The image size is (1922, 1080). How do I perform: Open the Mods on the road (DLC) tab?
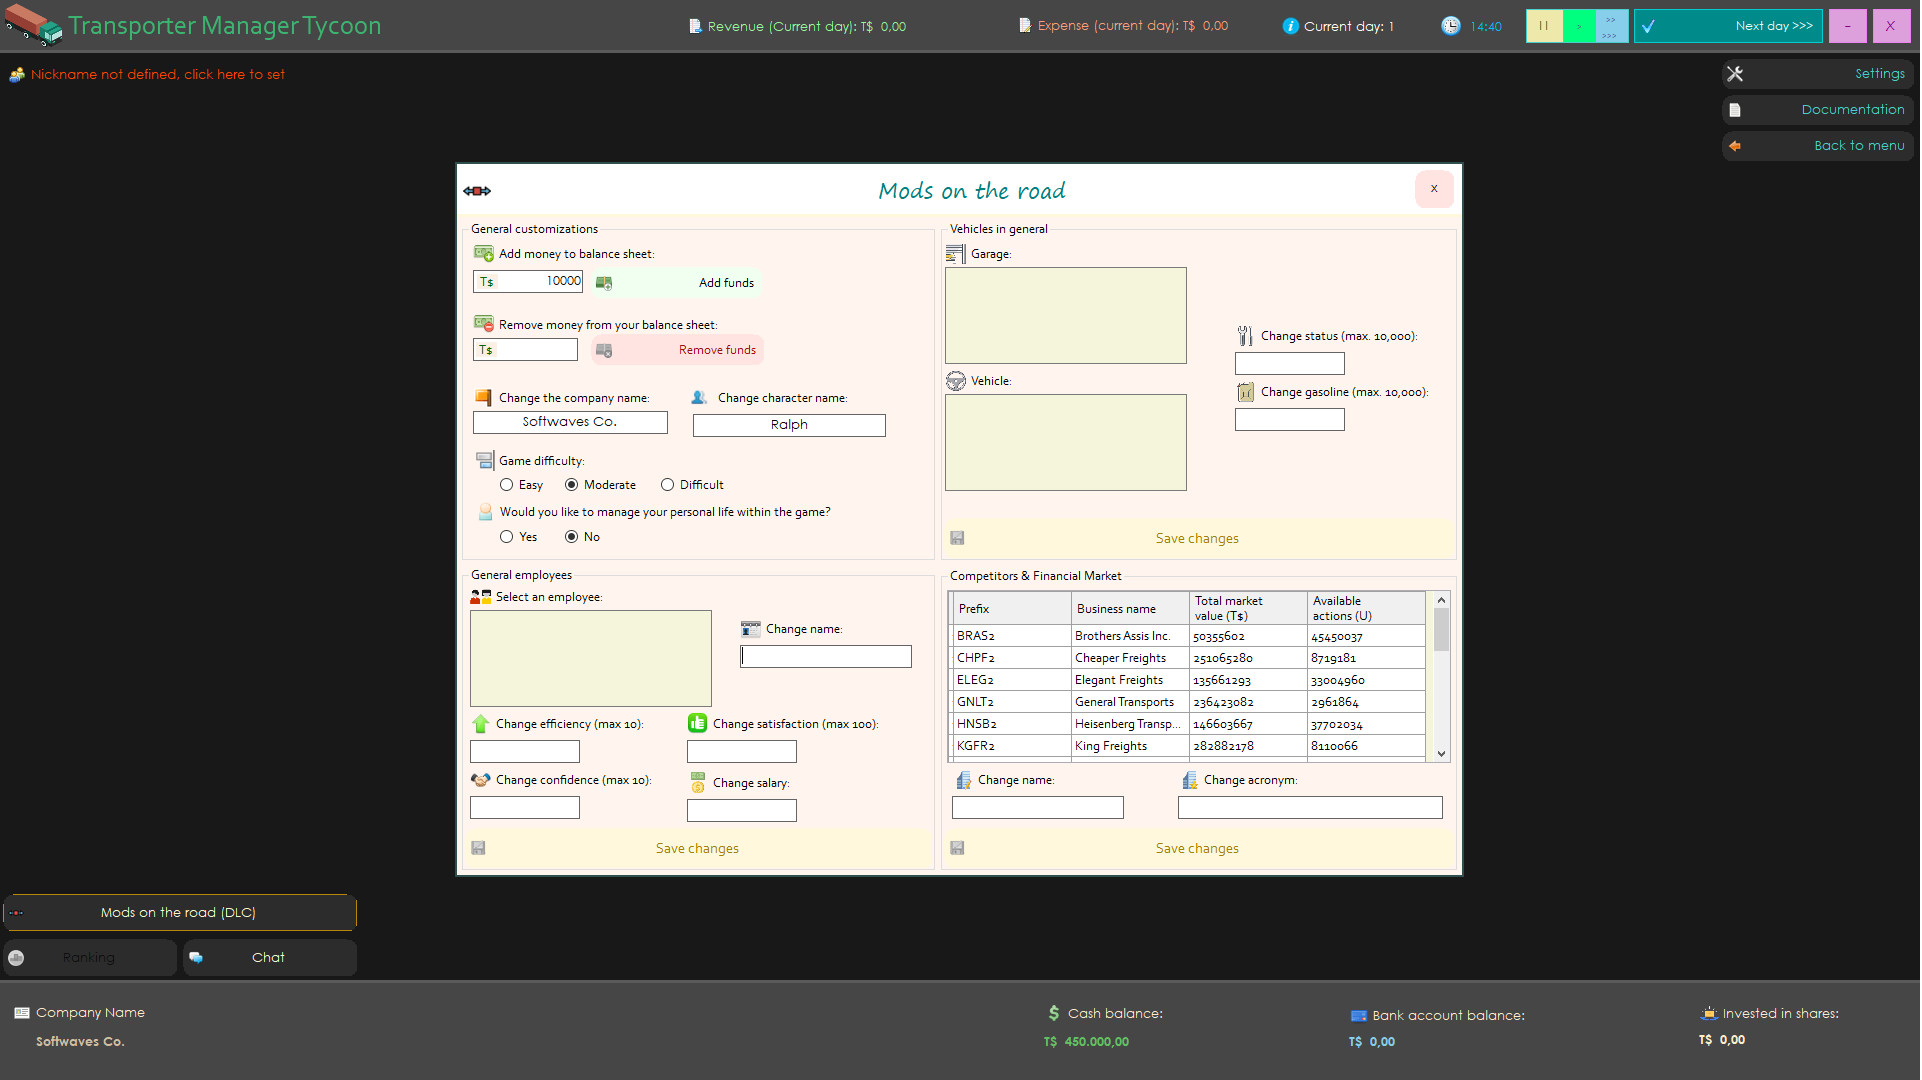pyautogui.click(x=178, y=912)
